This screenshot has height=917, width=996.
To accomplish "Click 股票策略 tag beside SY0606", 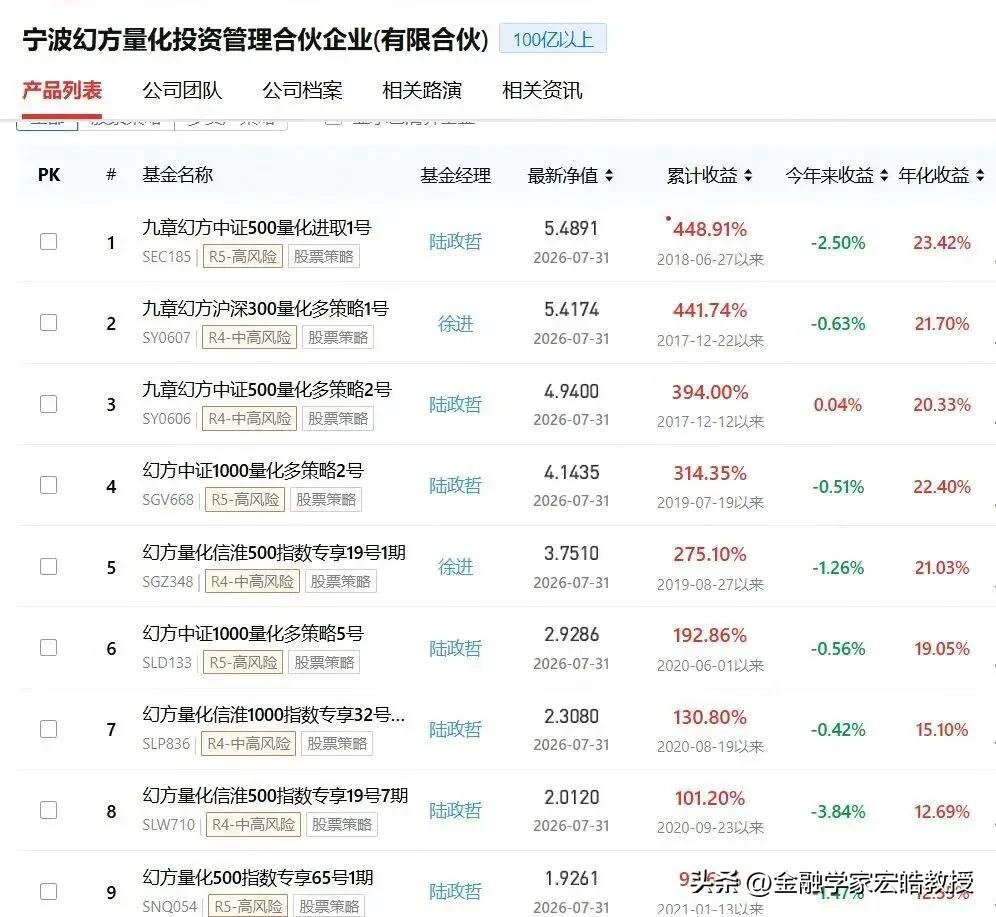I will tap(338, 419).
